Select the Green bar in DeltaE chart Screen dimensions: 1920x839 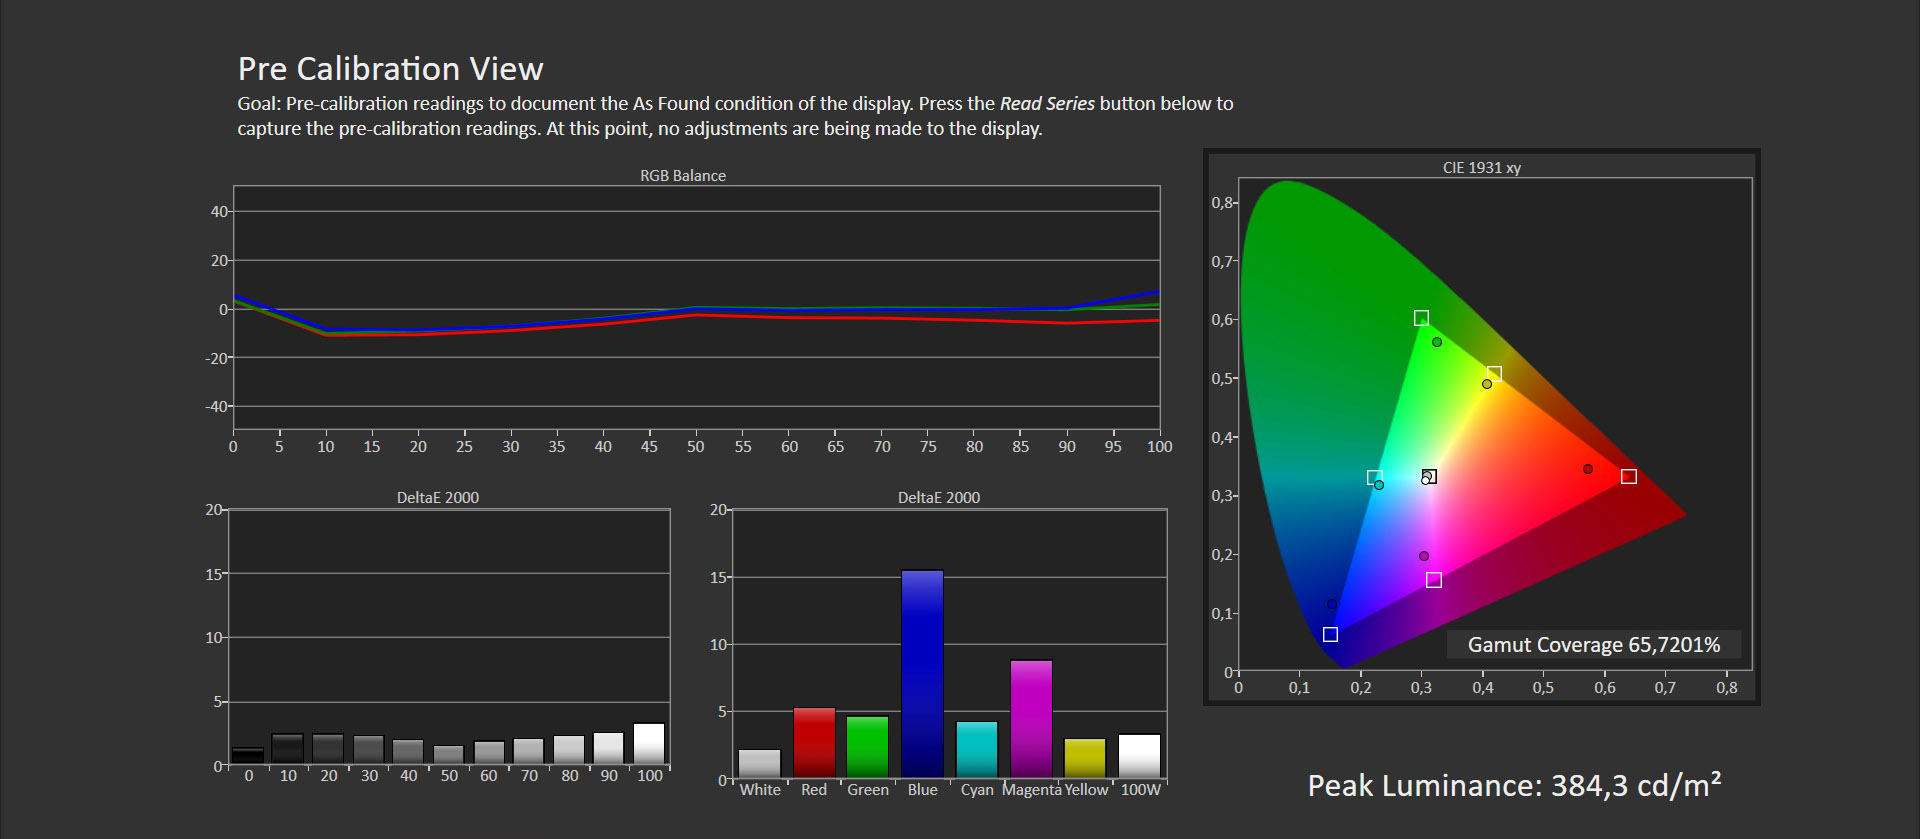(867, 746)
